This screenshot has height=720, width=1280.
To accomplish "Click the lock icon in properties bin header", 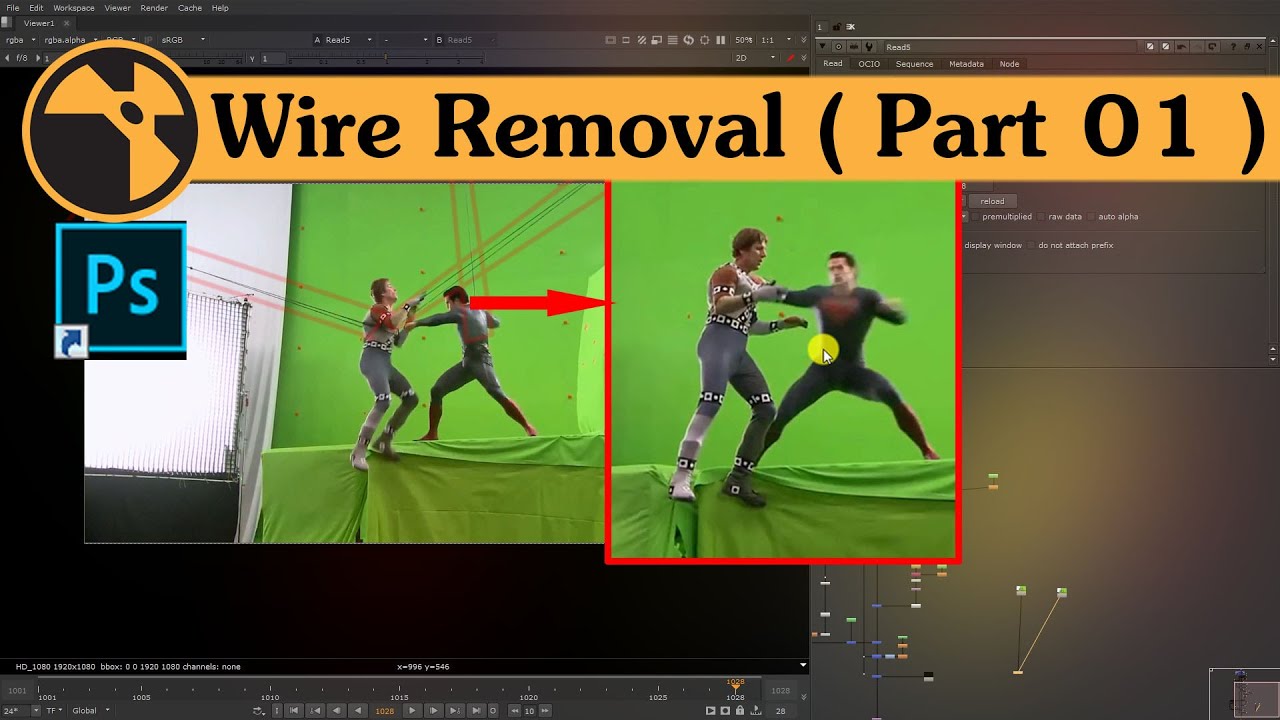I will pyautogui.click(x=837, y=27).
